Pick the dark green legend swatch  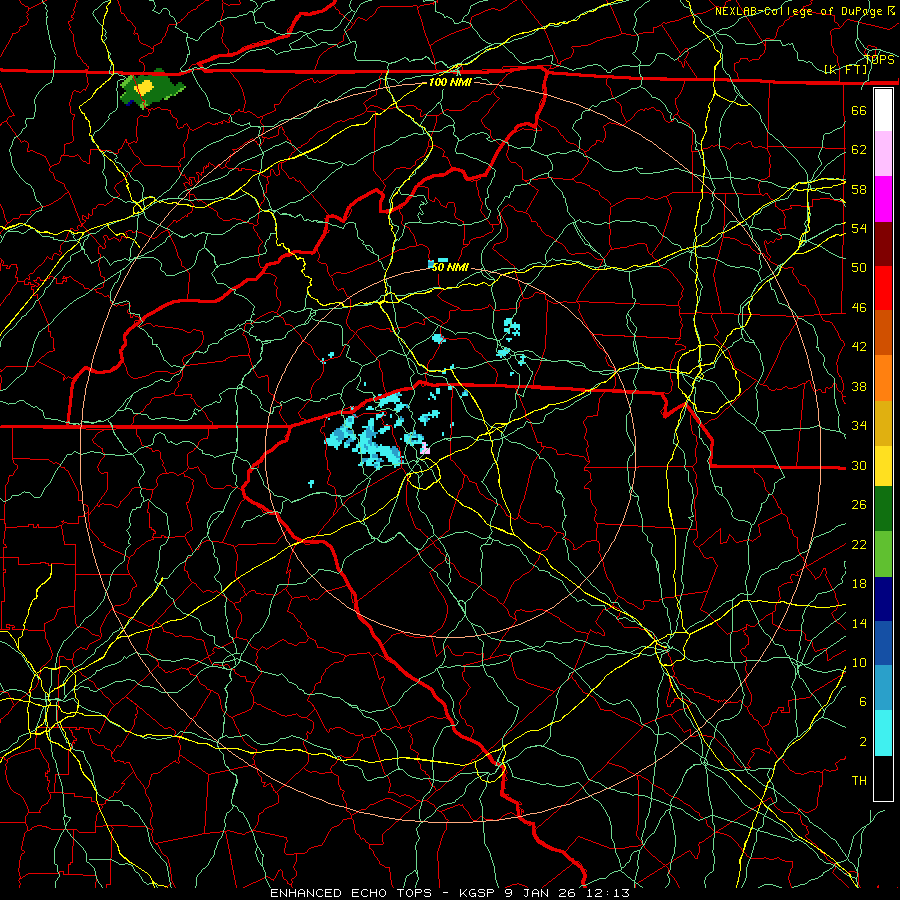pos(883,509)
